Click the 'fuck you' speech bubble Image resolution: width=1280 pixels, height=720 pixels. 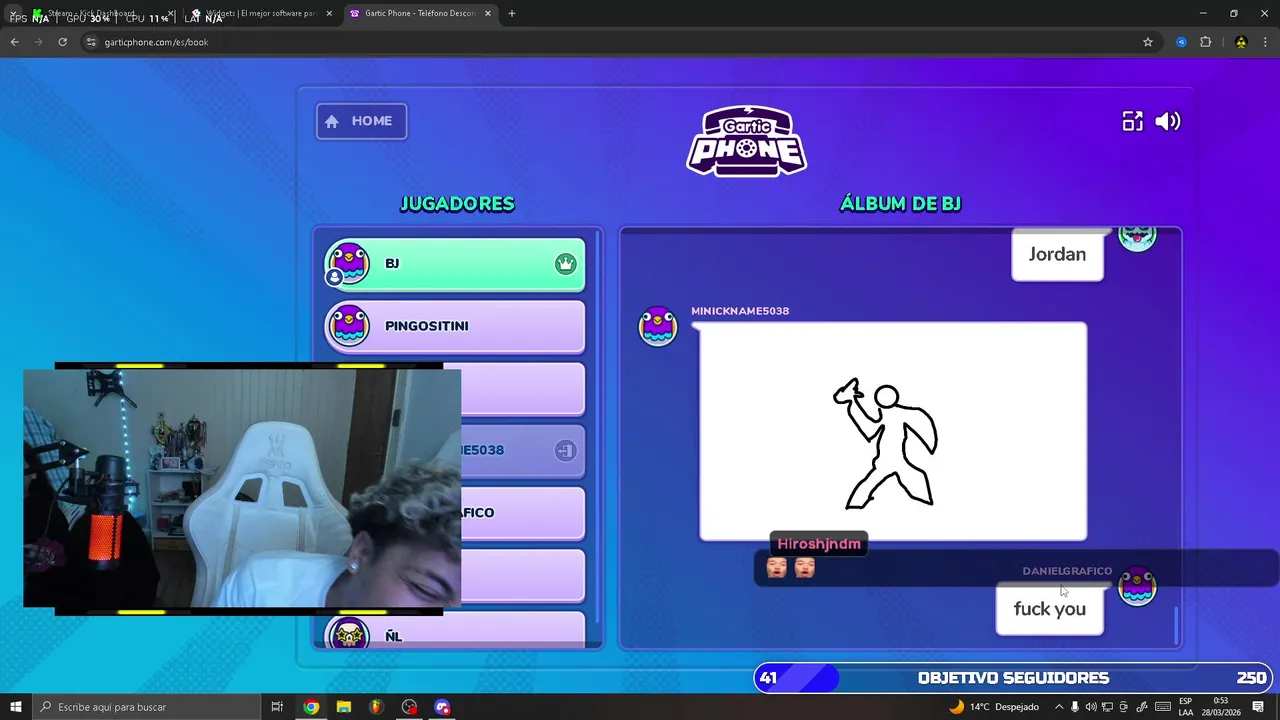(x=1049, y=609)
